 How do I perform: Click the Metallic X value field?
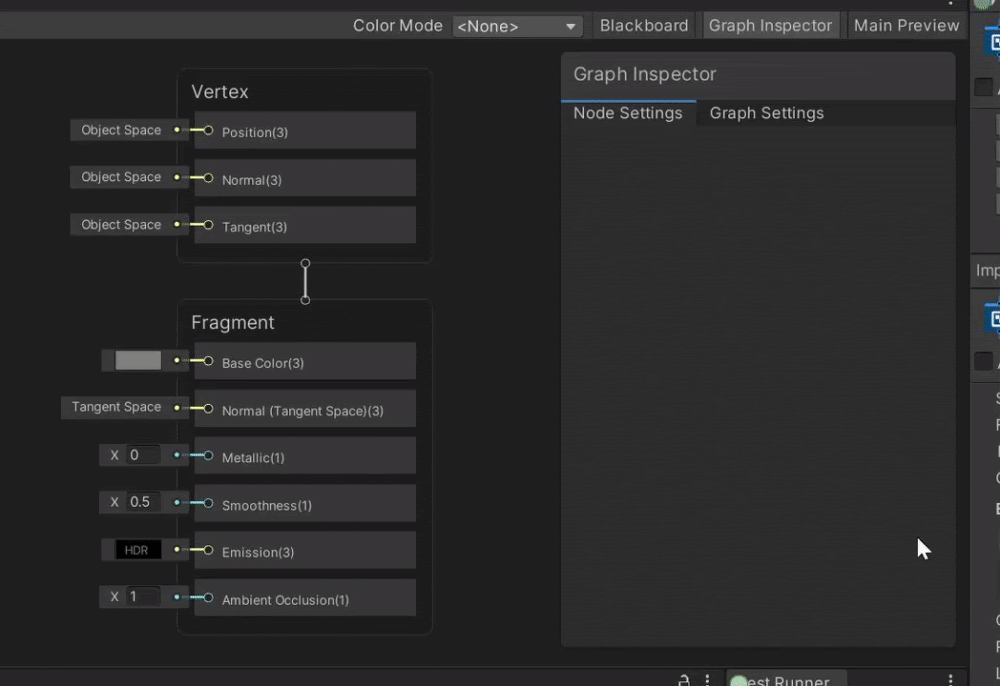coord(143,455)
